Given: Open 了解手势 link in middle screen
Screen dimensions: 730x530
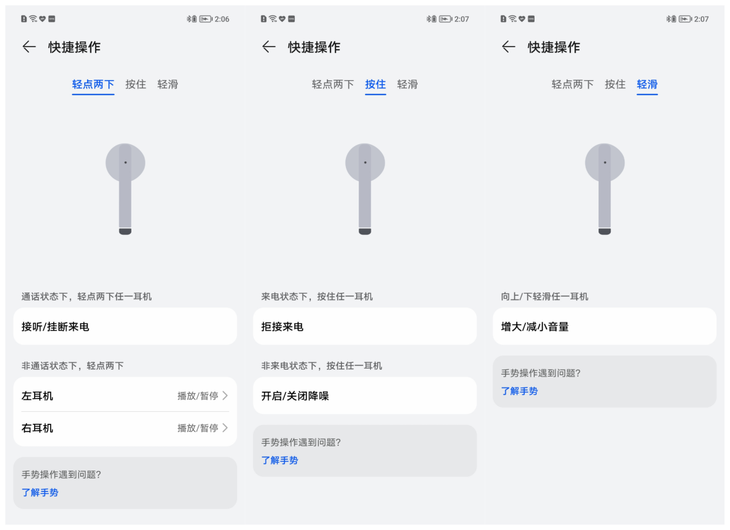Looking at the screenshot, I should [280, 461].
